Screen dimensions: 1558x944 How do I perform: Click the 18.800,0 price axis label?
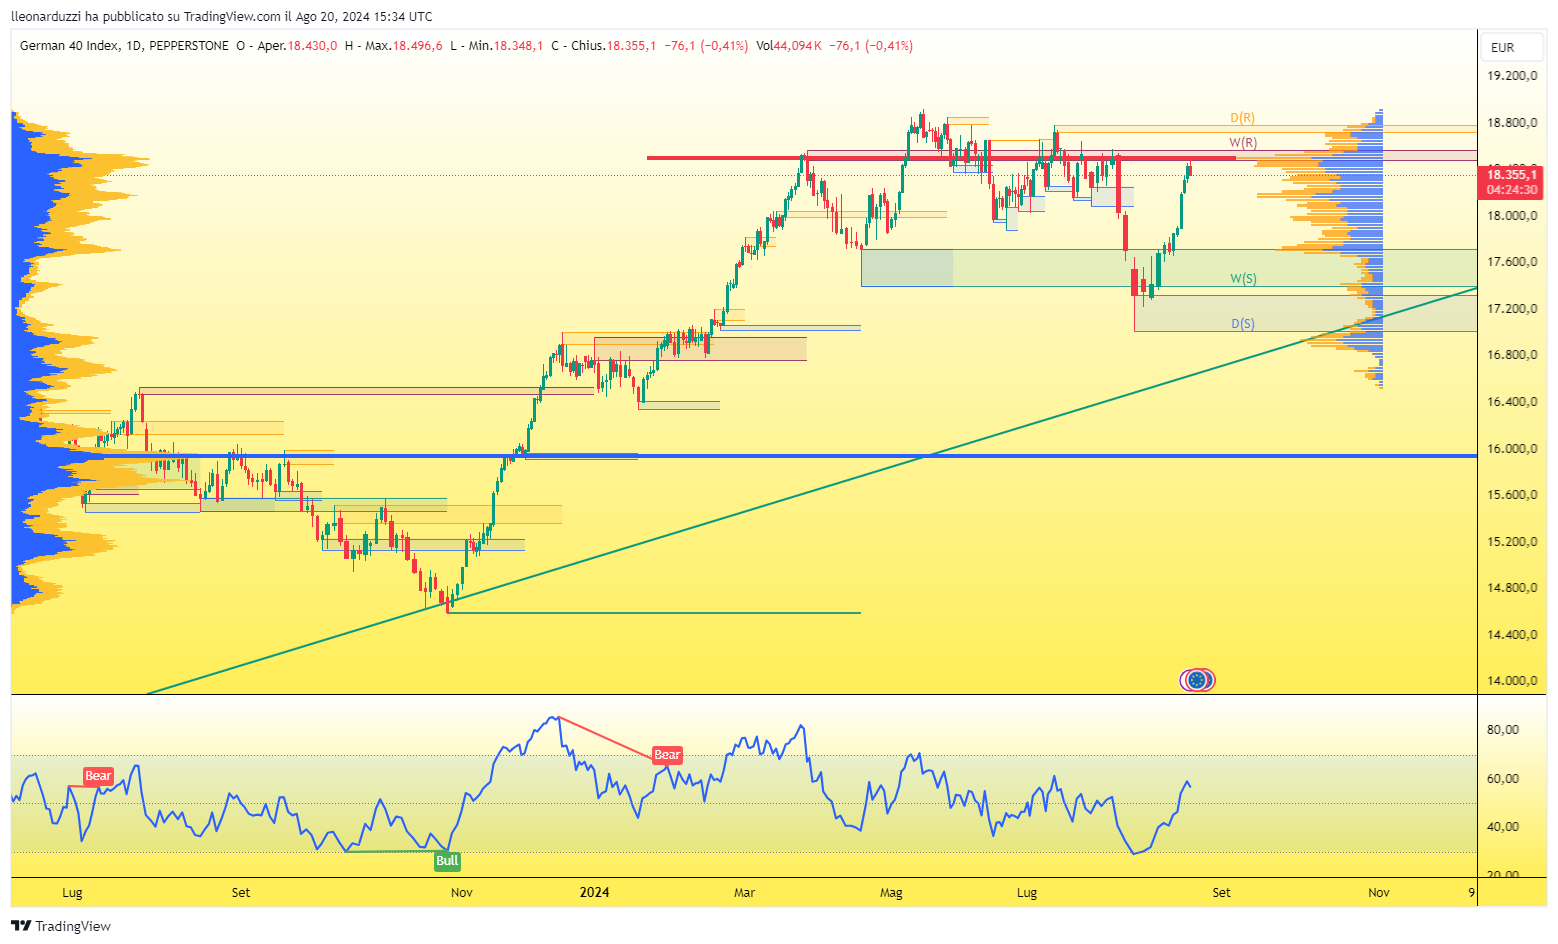coord(1511,123)
